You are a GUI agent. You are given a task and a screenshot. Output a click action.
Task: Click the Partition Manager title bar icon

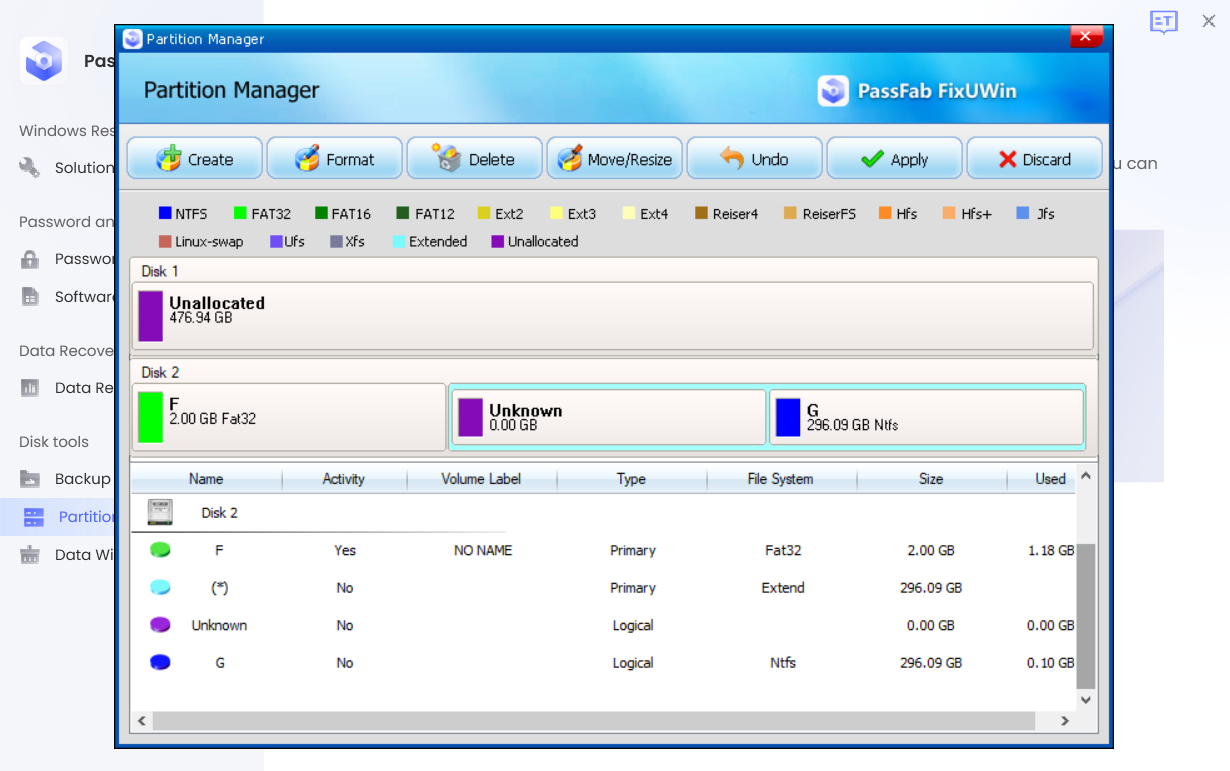(132, 39)
